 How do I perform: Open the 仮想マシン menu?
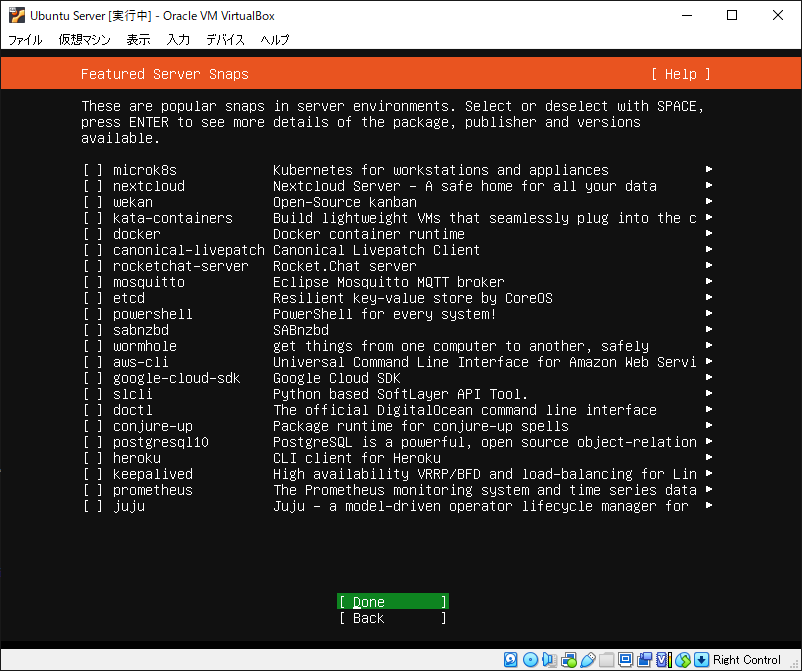[84, 40]
